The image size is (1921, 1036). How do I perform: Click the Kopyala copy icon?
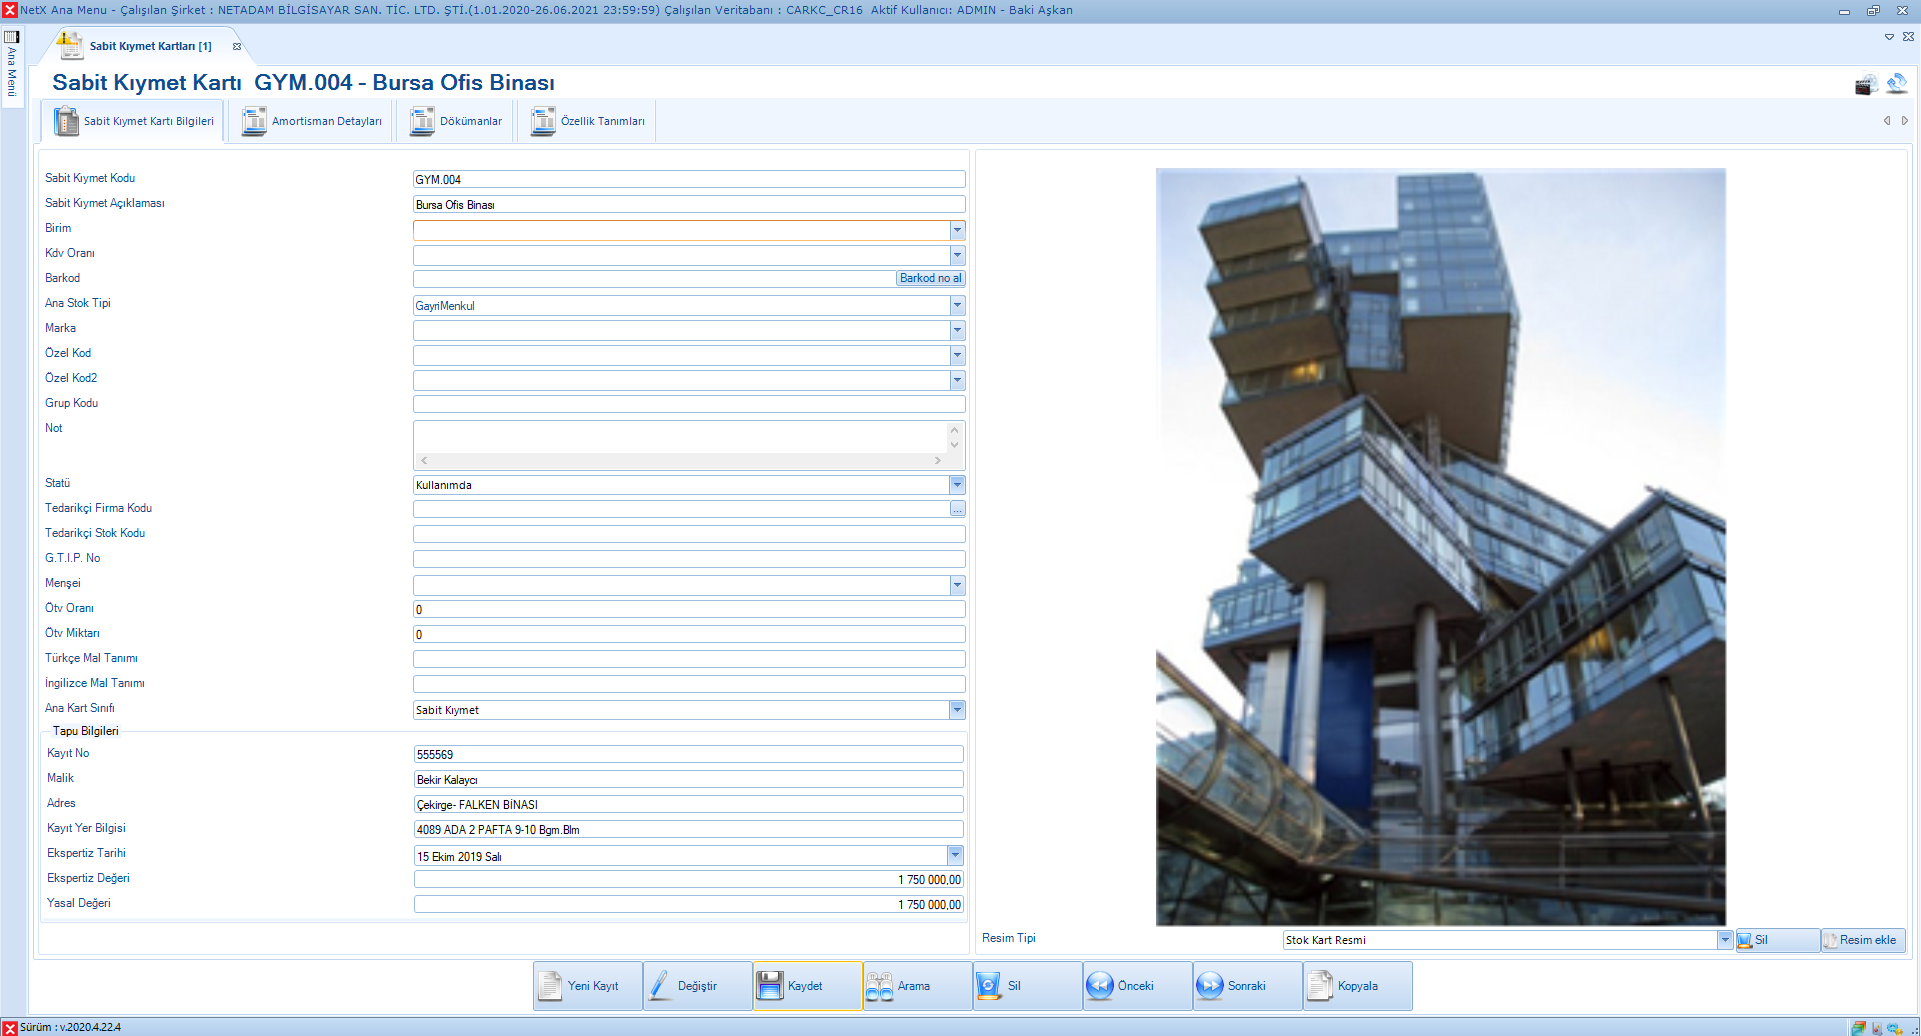pyautogui.click(x=1320, y=986)
